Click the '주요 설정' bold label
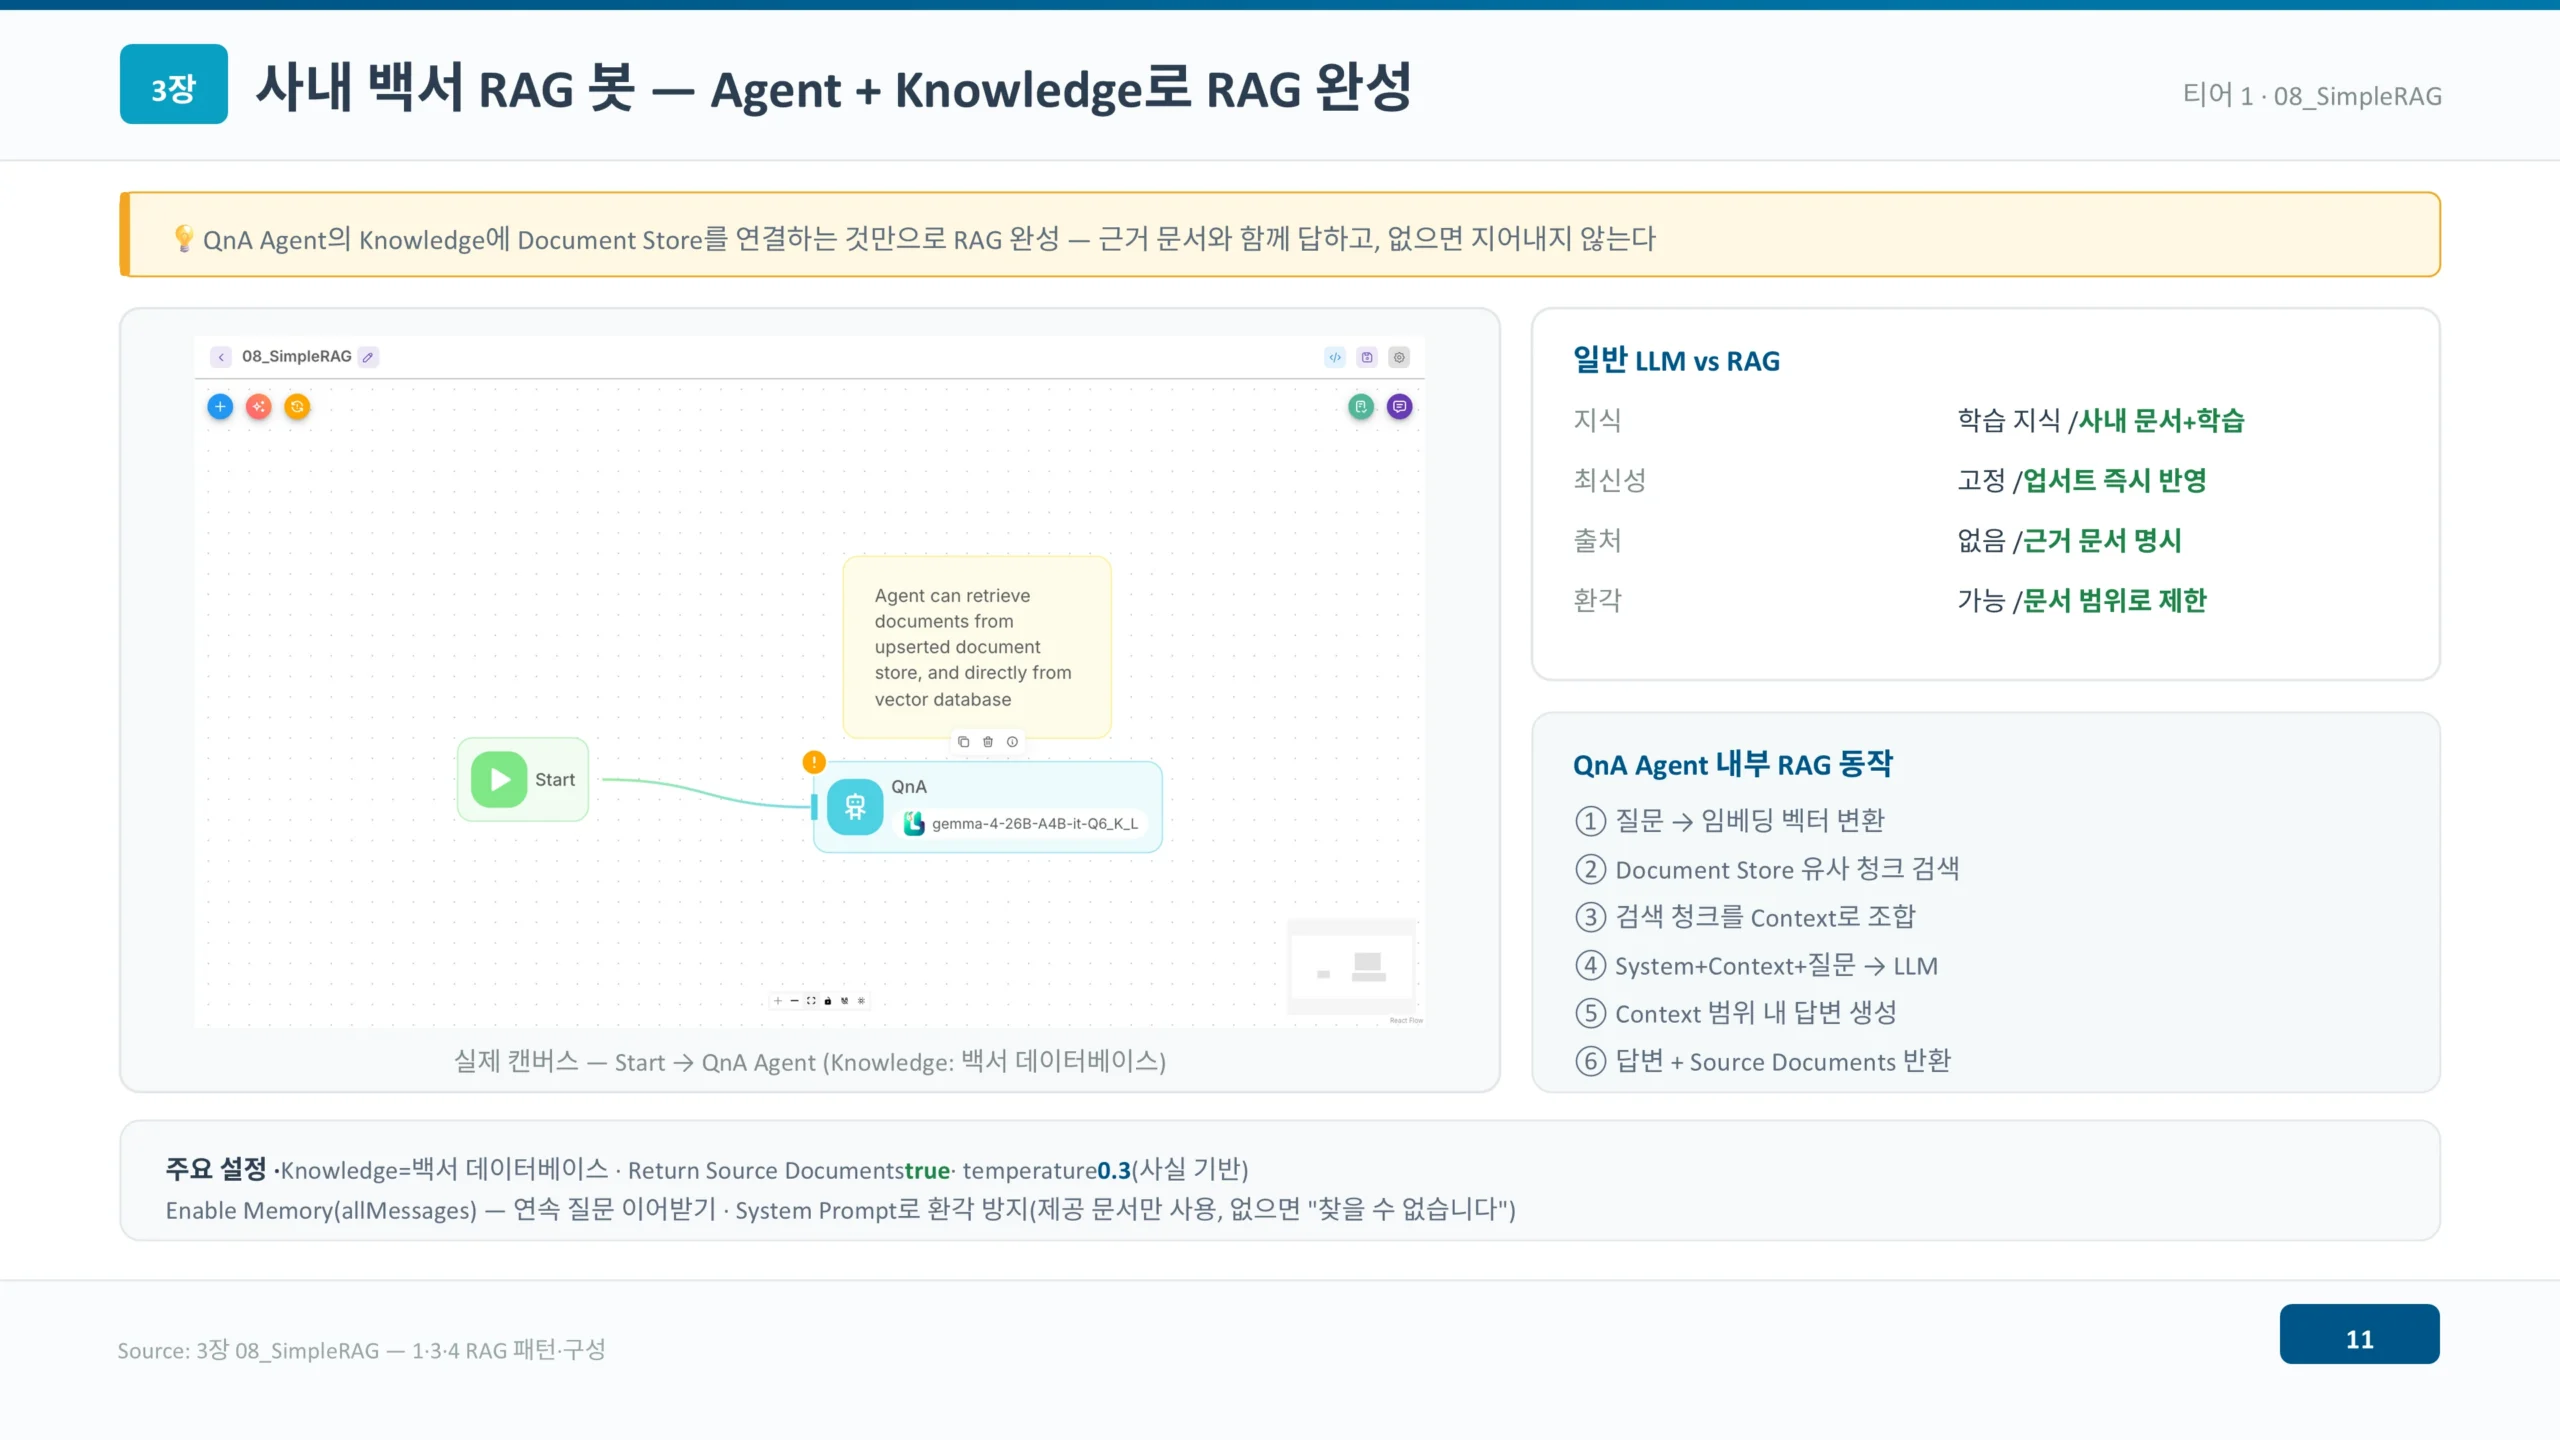The image size is (2560, 1440). 216,1169
